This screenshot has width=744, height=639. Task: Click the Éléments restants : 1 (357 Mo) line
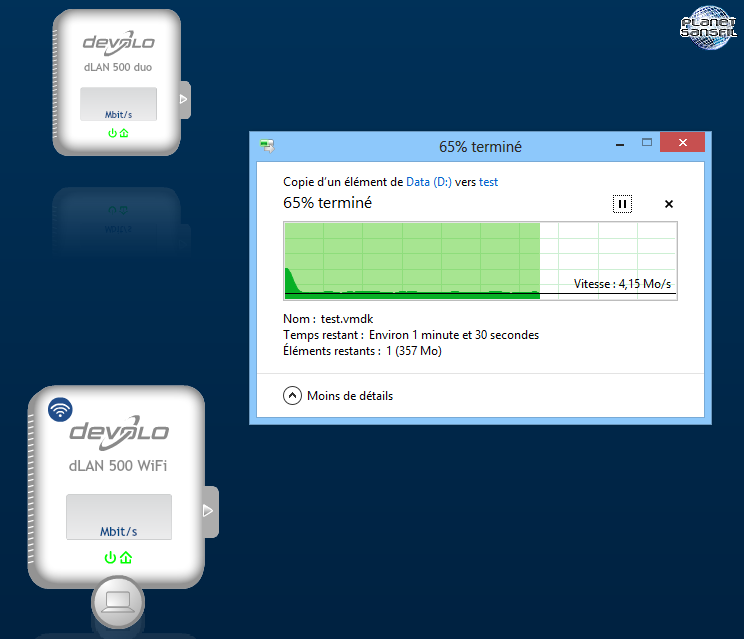[x=362, y=351]
